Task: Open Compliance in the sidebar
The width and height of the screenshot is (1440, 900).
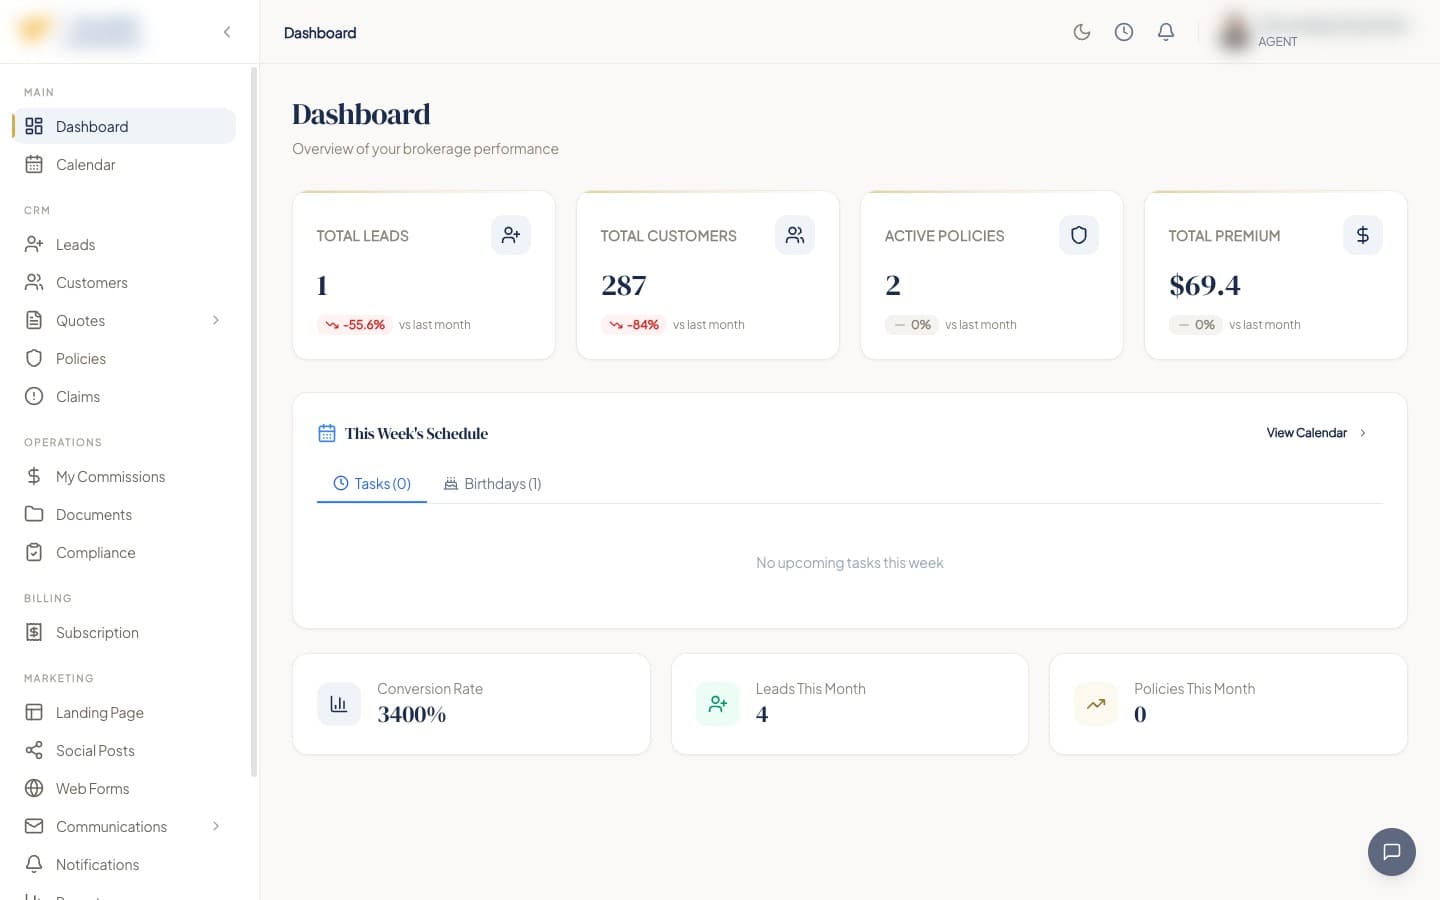Action: [x=125, y=552]
